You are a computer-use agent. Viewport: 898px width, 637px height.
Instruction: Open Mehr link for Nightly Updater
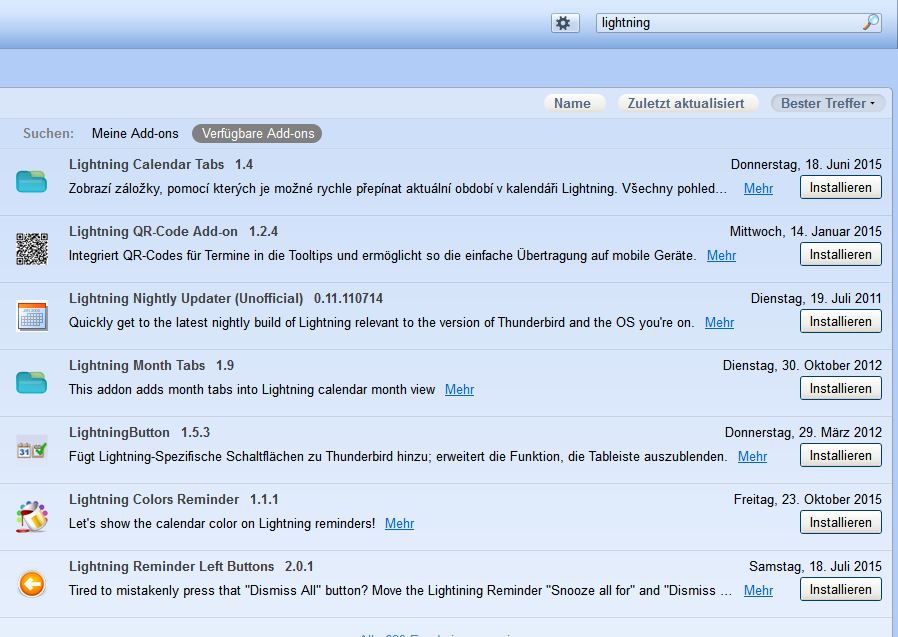coord(719,323)
